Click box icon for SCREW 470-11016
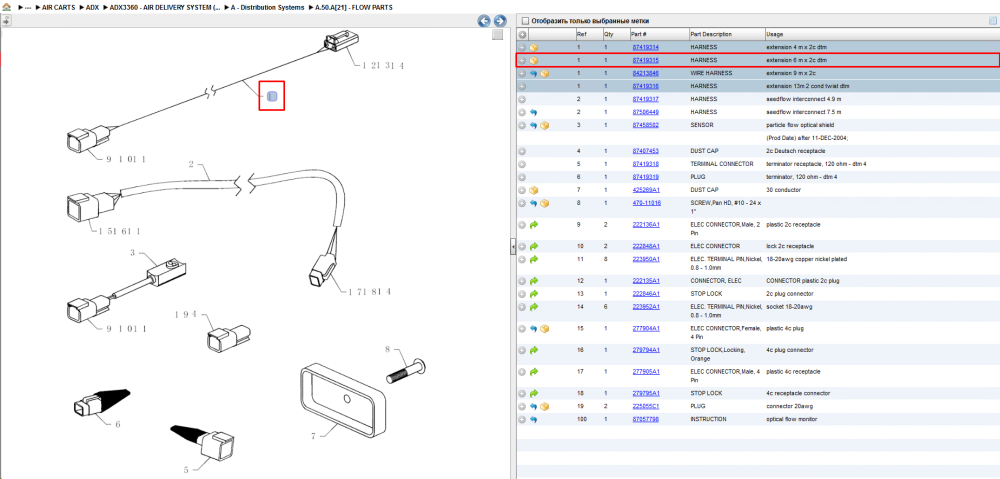Screen dimensions: 1000x479 [x=545, y=203]
